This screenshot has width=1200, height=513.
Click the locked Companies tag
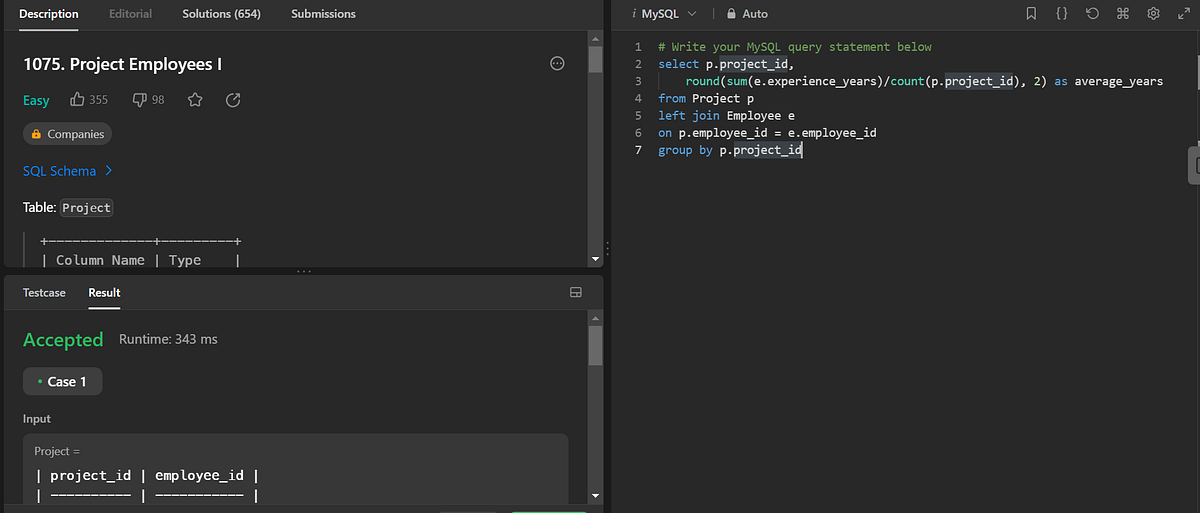click(67, 134)
